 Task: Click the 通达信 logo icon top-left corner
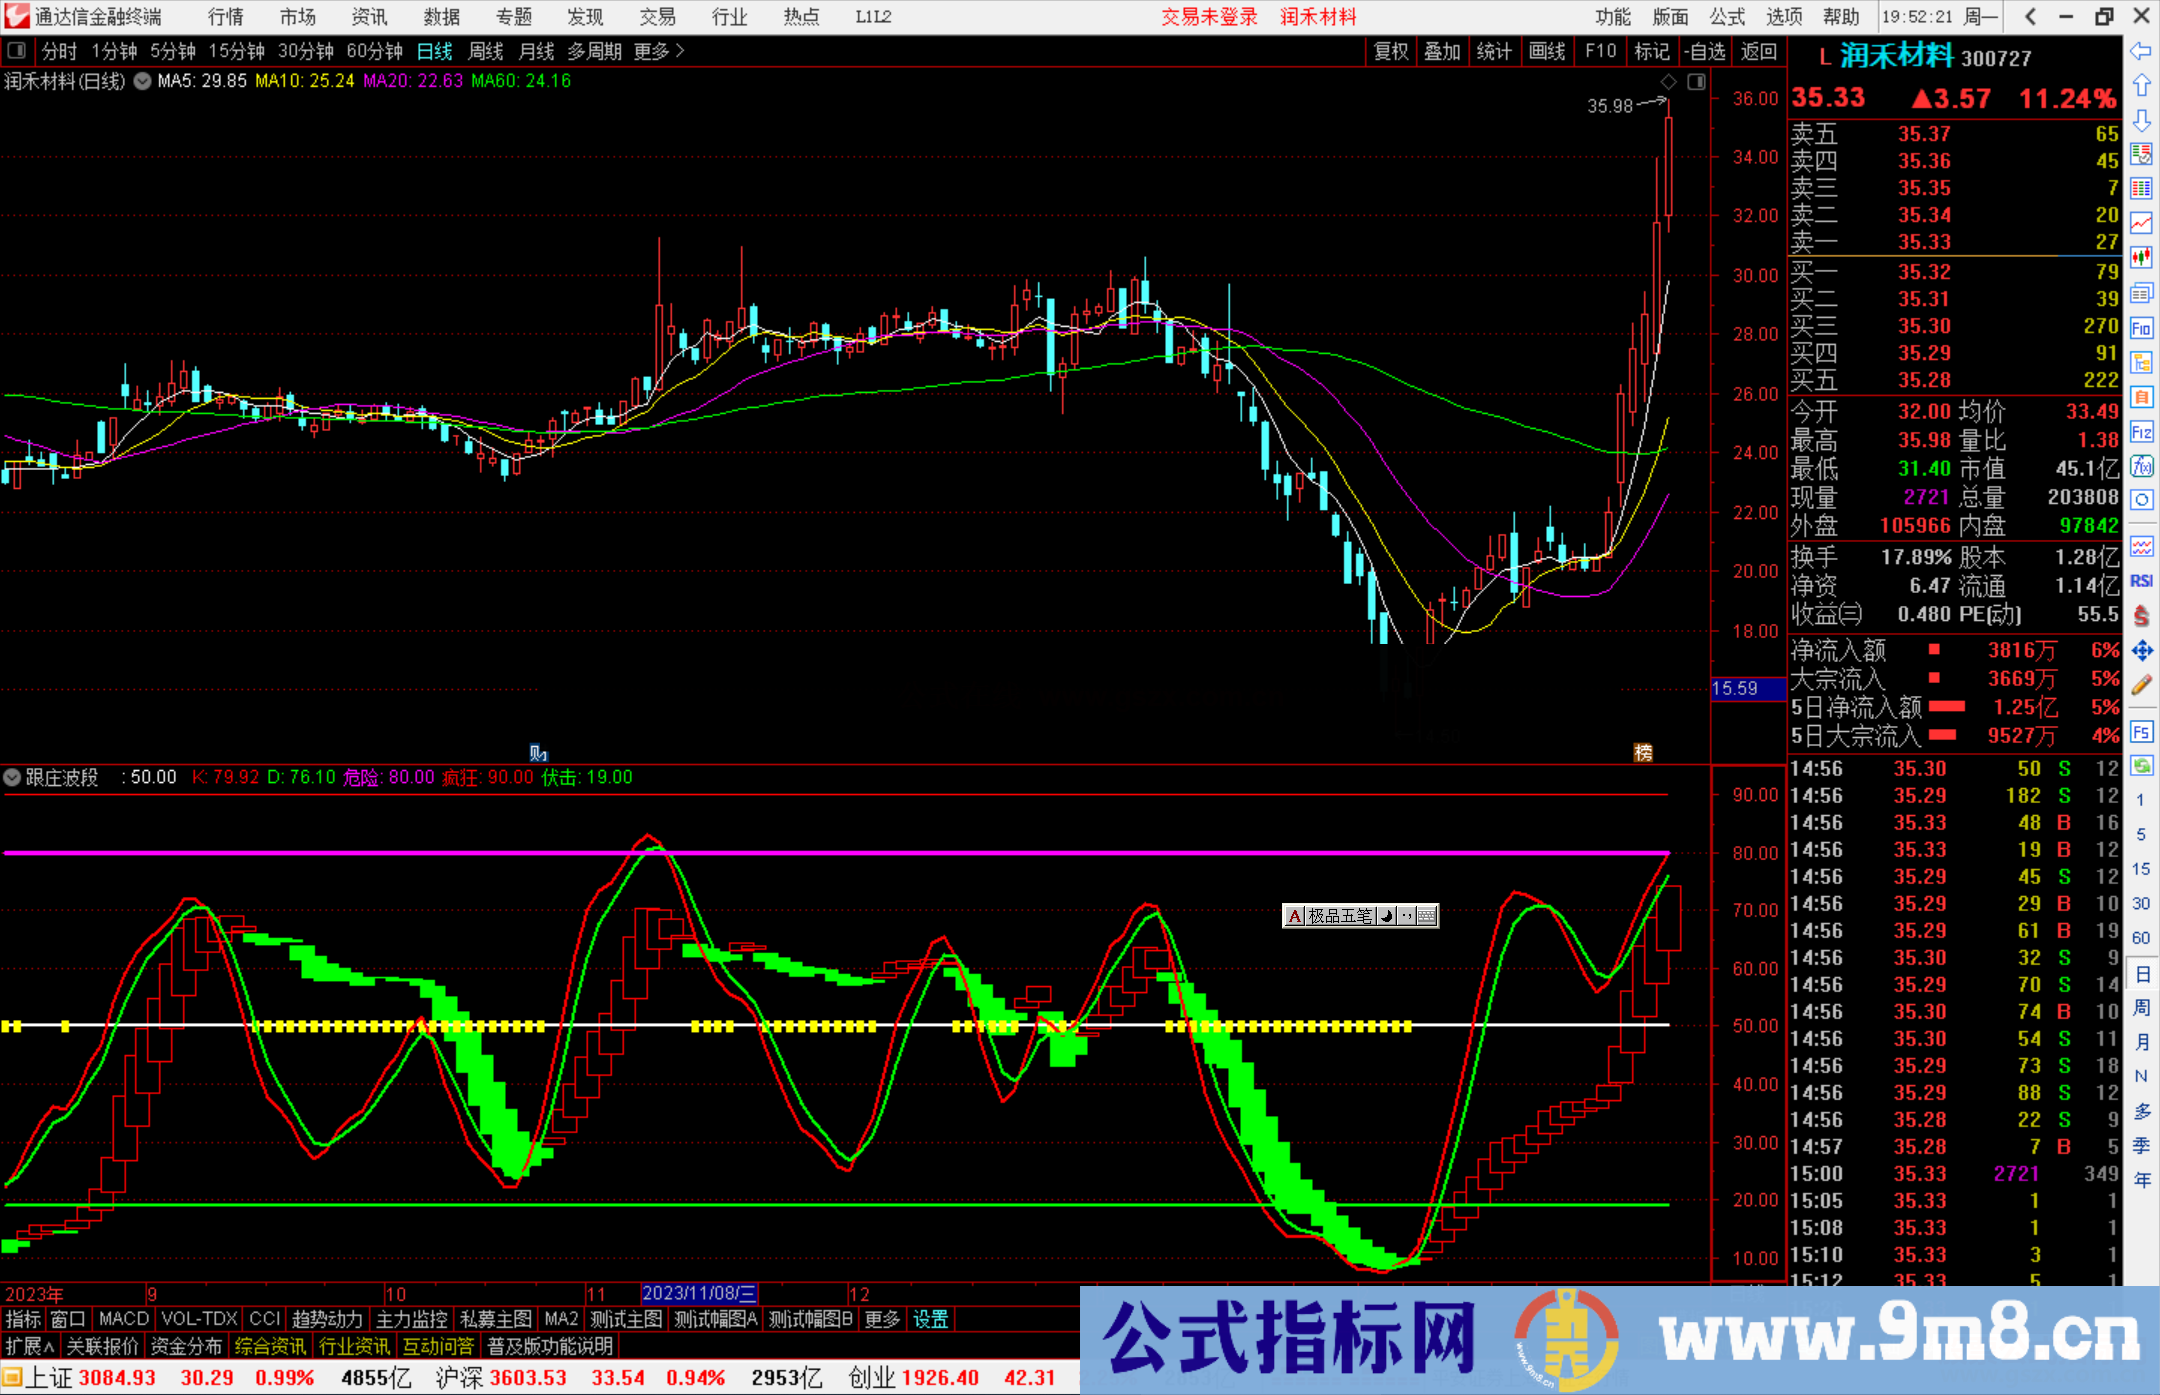coord(16,16)
